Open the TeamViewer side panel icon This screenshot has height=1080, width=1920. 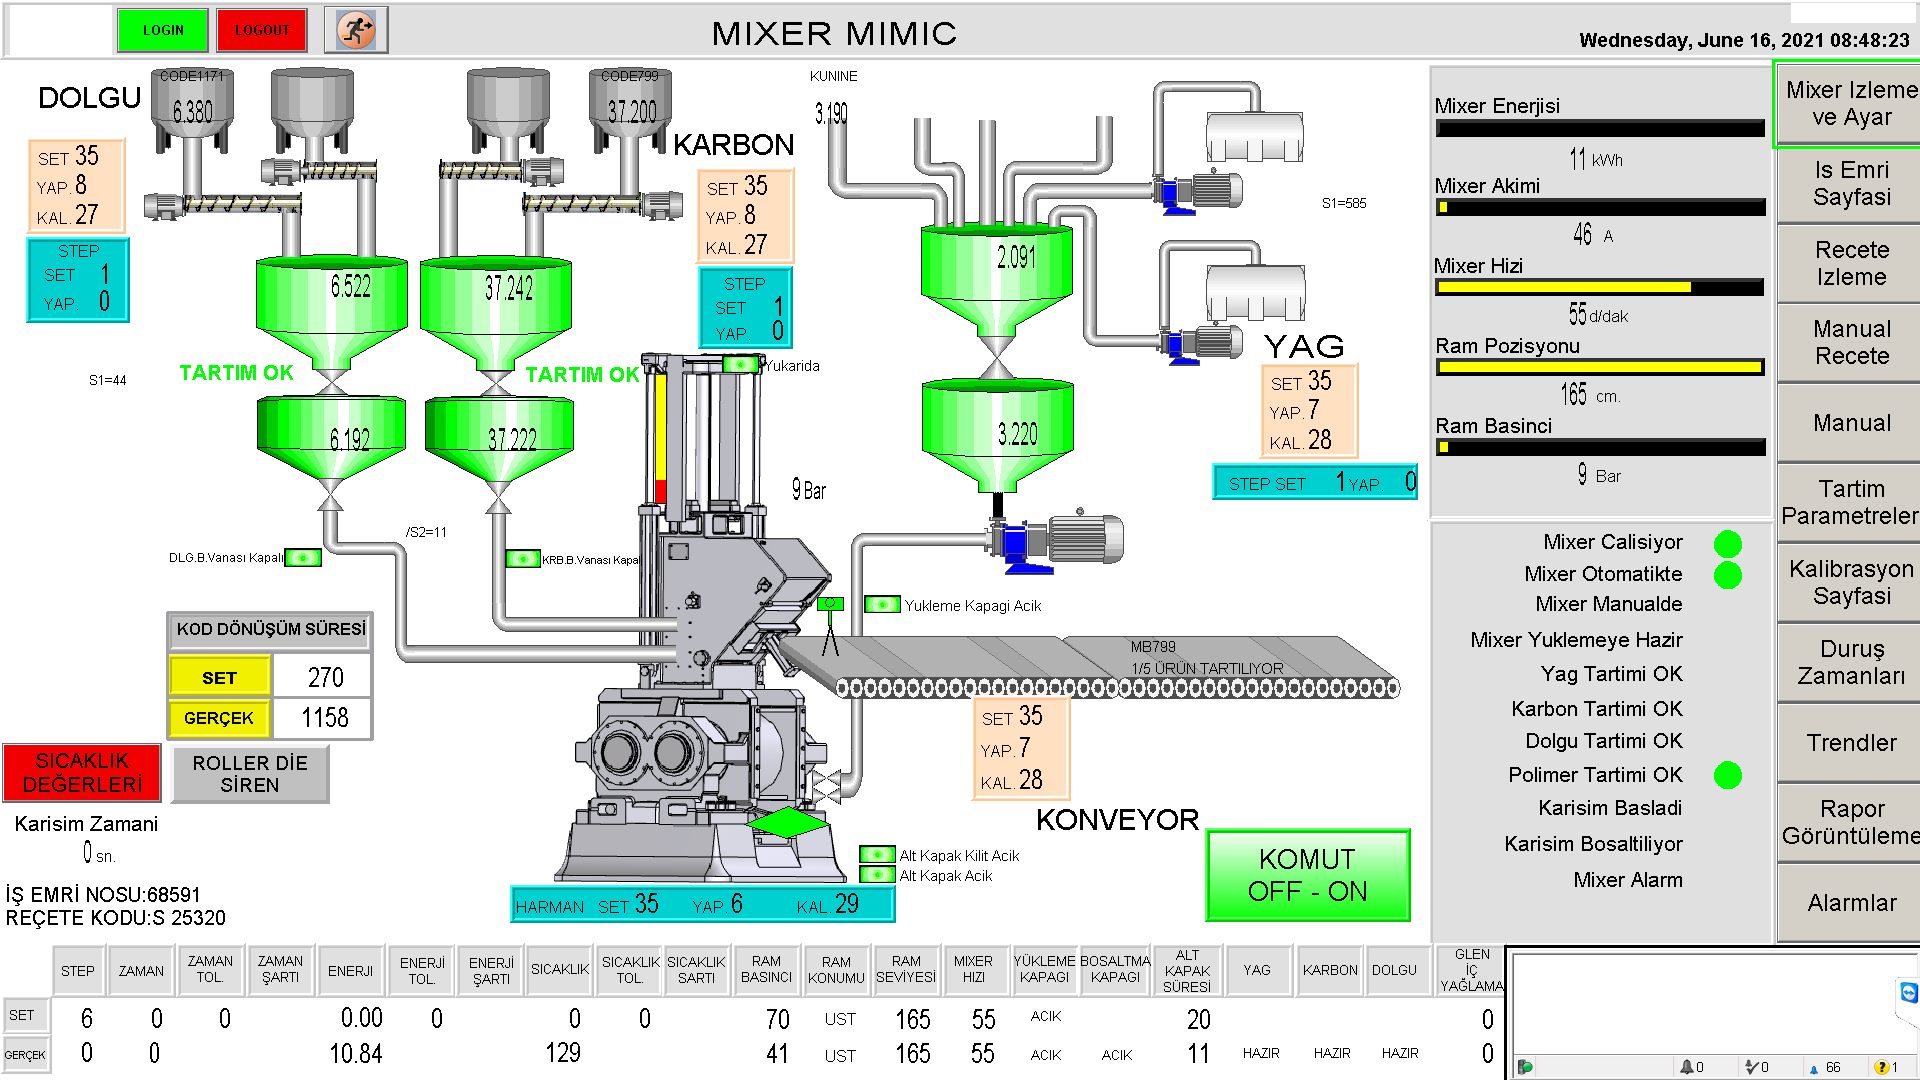click(x=1908, y=992)
